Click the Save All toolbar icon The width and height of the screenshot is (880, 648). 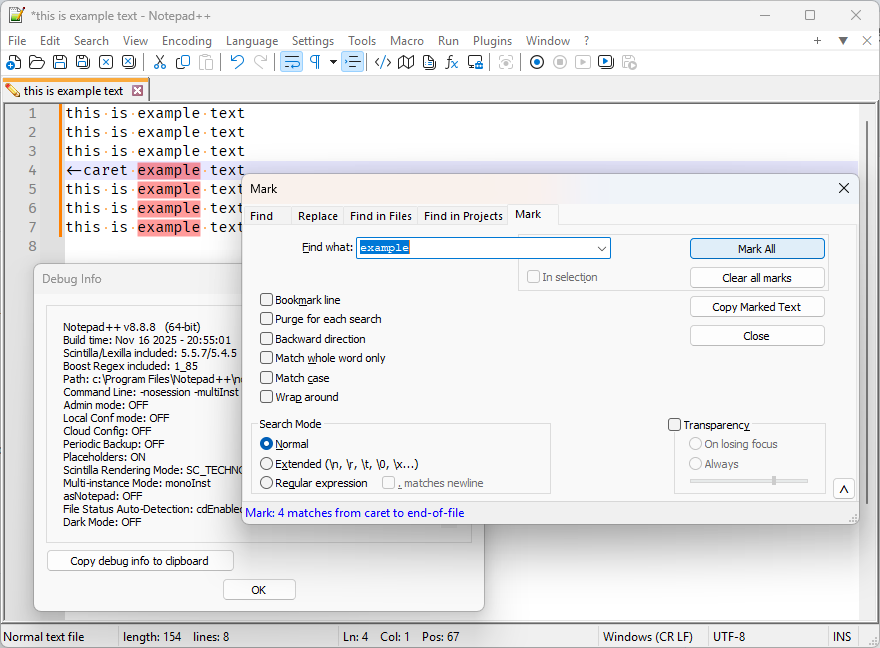click(82, 62)
